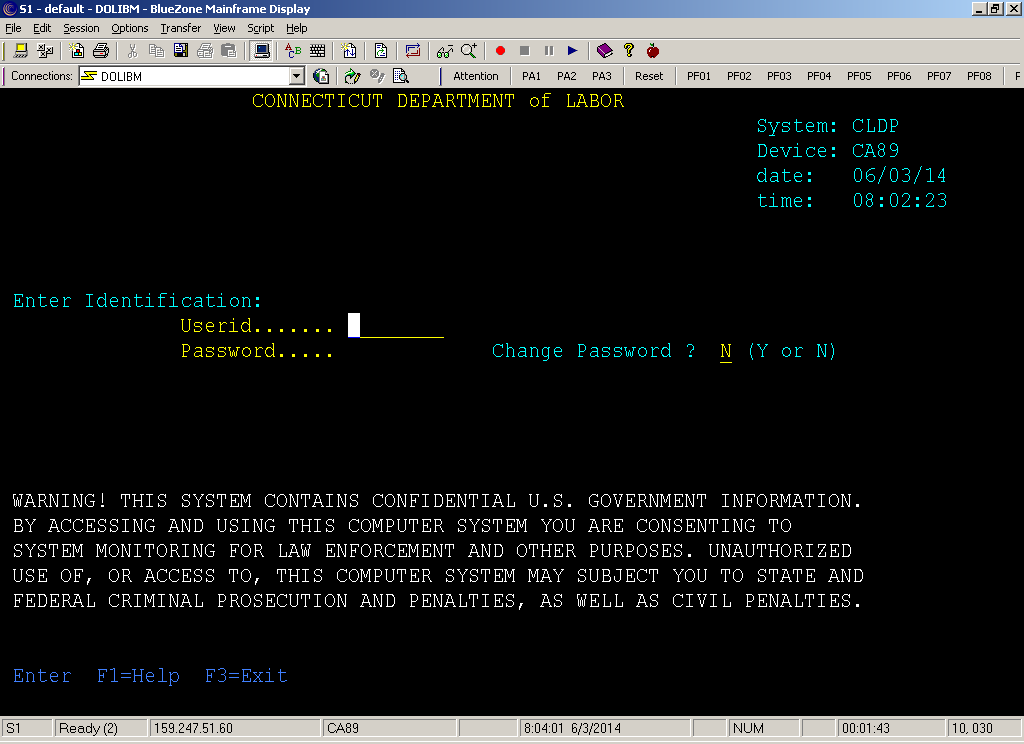Select the Change Password N field
This screenshot has height=744, width=1024.
[726, 351]
